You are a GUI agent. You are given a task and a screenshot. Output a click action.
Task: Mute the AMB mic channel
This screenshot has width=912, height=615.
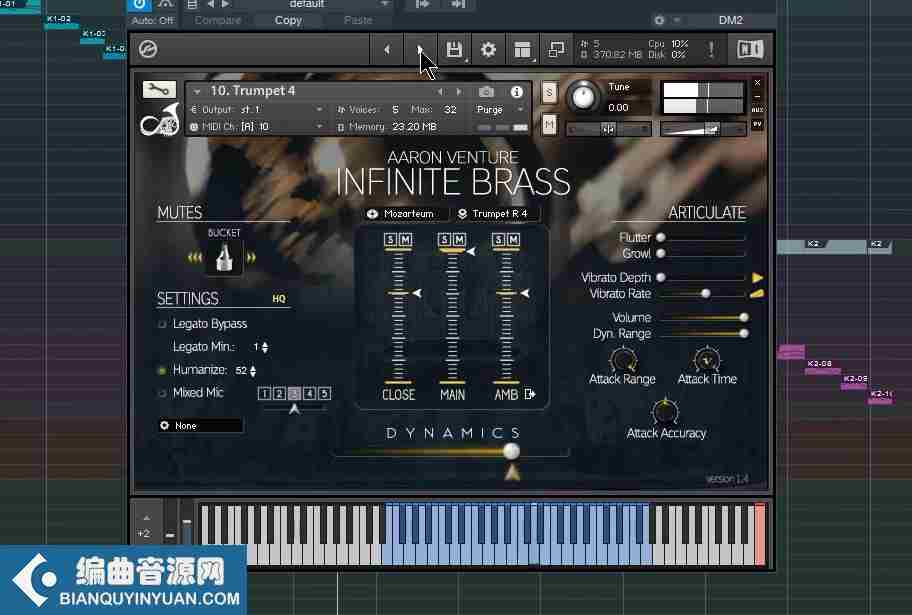point(514,240)
